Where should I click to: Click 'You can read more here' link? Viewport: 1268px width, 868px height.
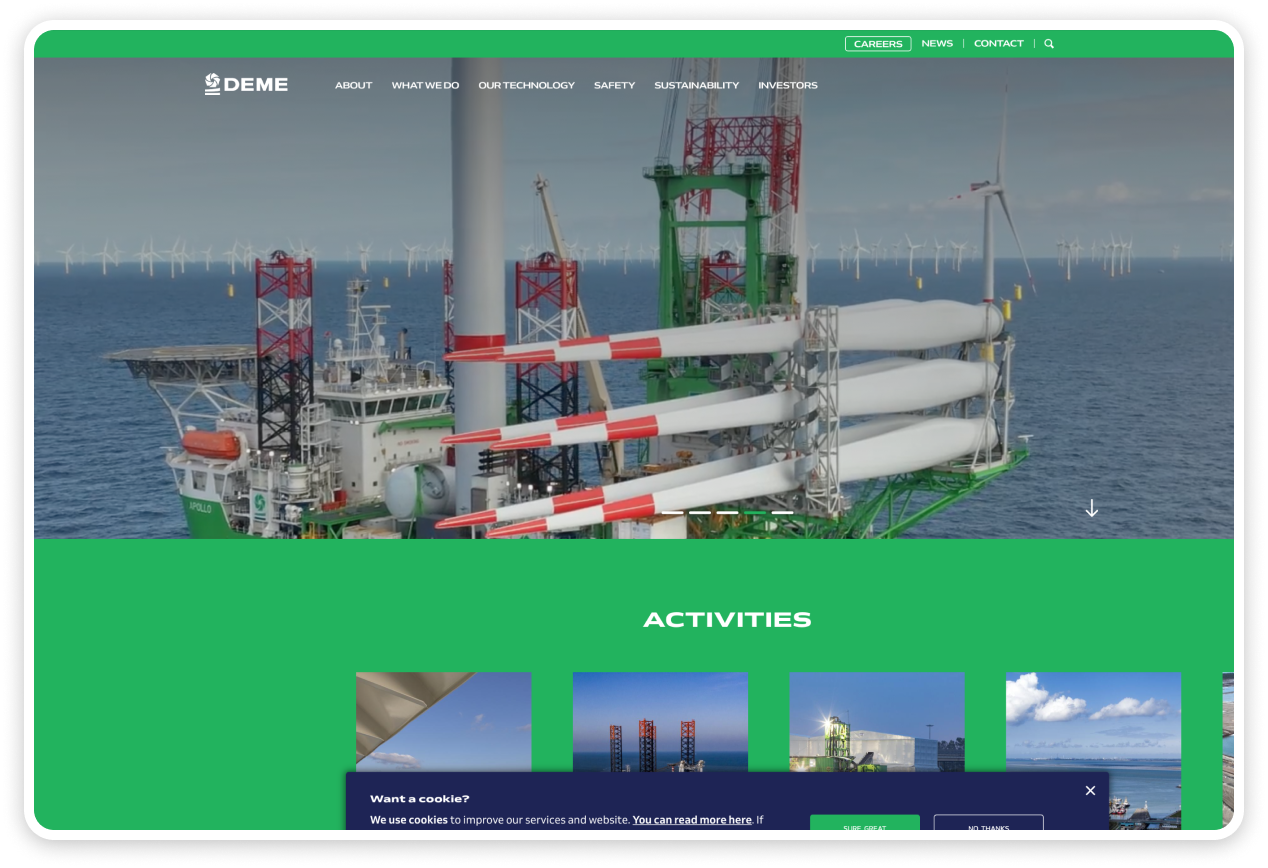[691, 820]
